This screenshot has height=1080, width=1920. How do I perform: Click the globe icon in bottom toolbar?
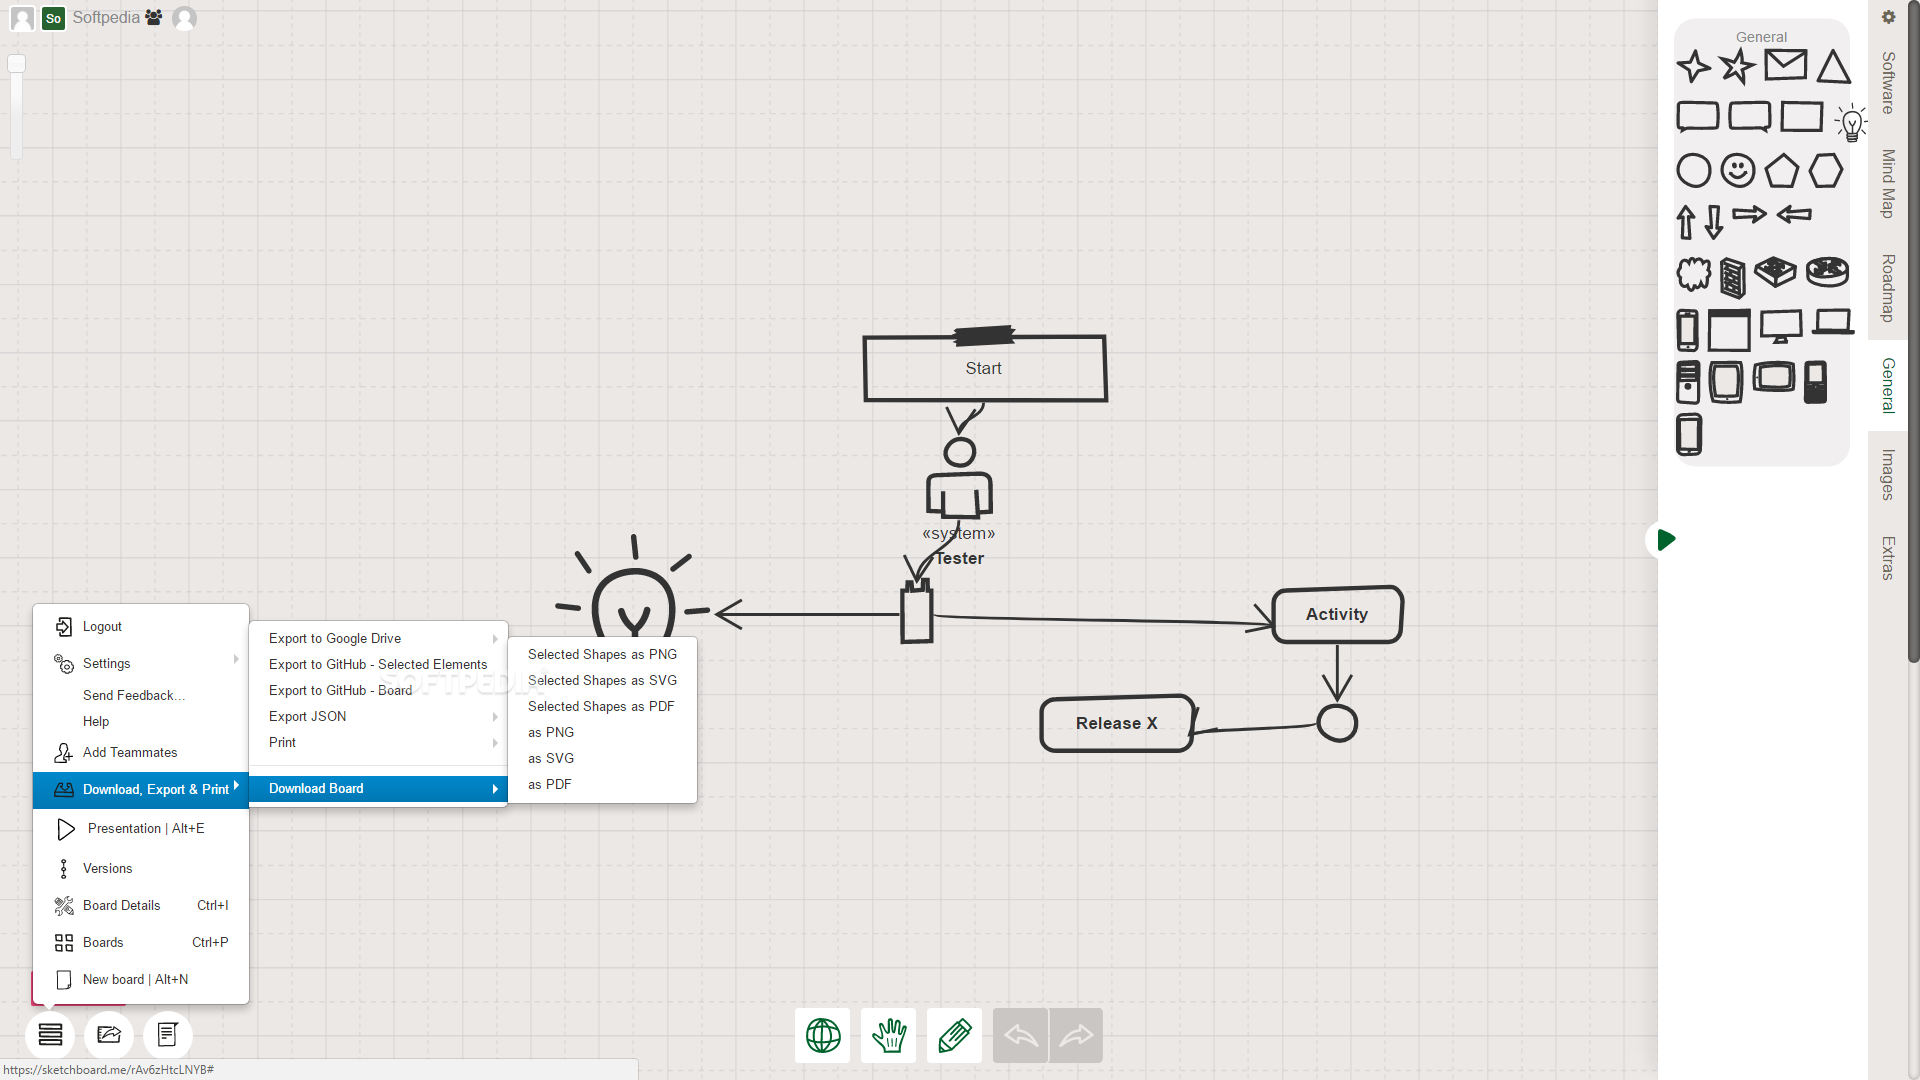click(822, 1035)
